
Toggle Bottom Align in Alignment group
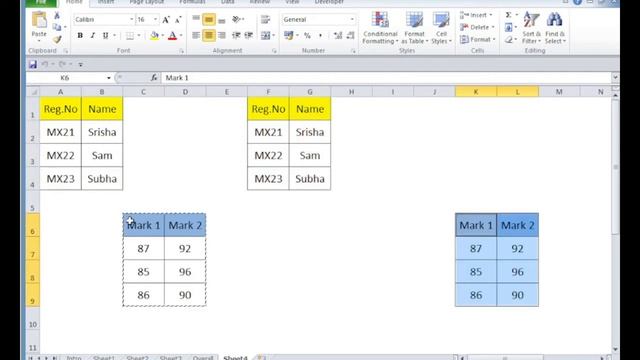pos(222,19)
